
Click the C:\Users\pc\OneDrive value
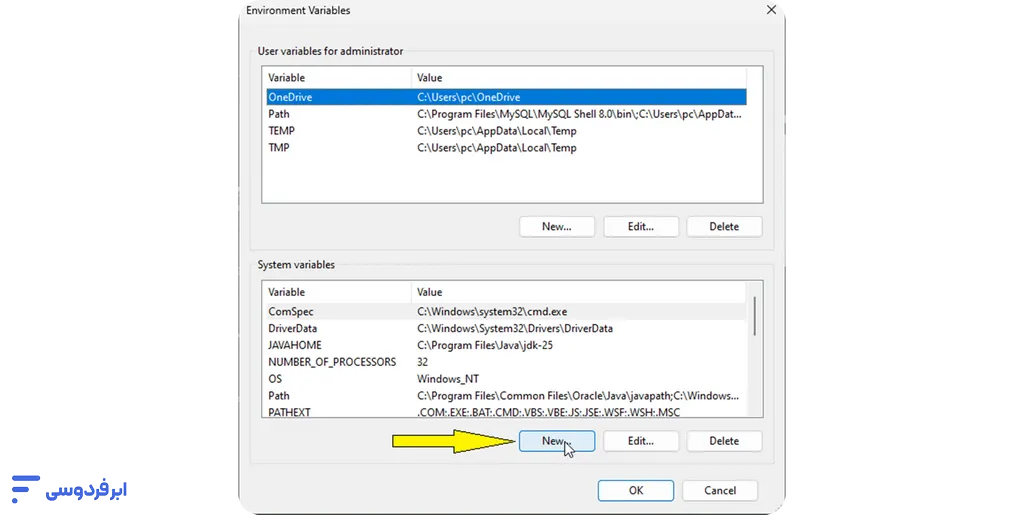point(469,97)
